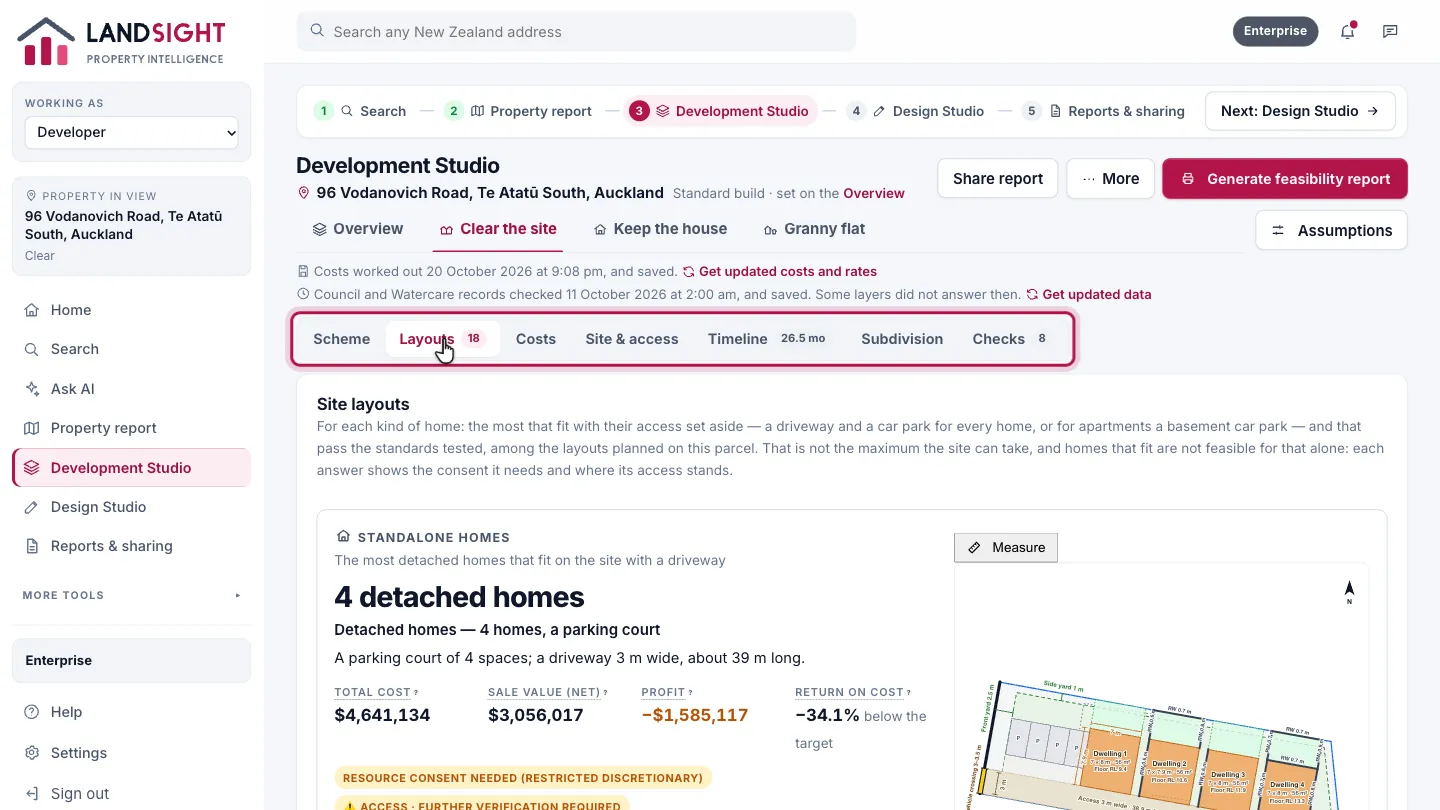Screen dimensions: 1440x810
Task: Switch to the Granny flat tab
Action: 814,229
